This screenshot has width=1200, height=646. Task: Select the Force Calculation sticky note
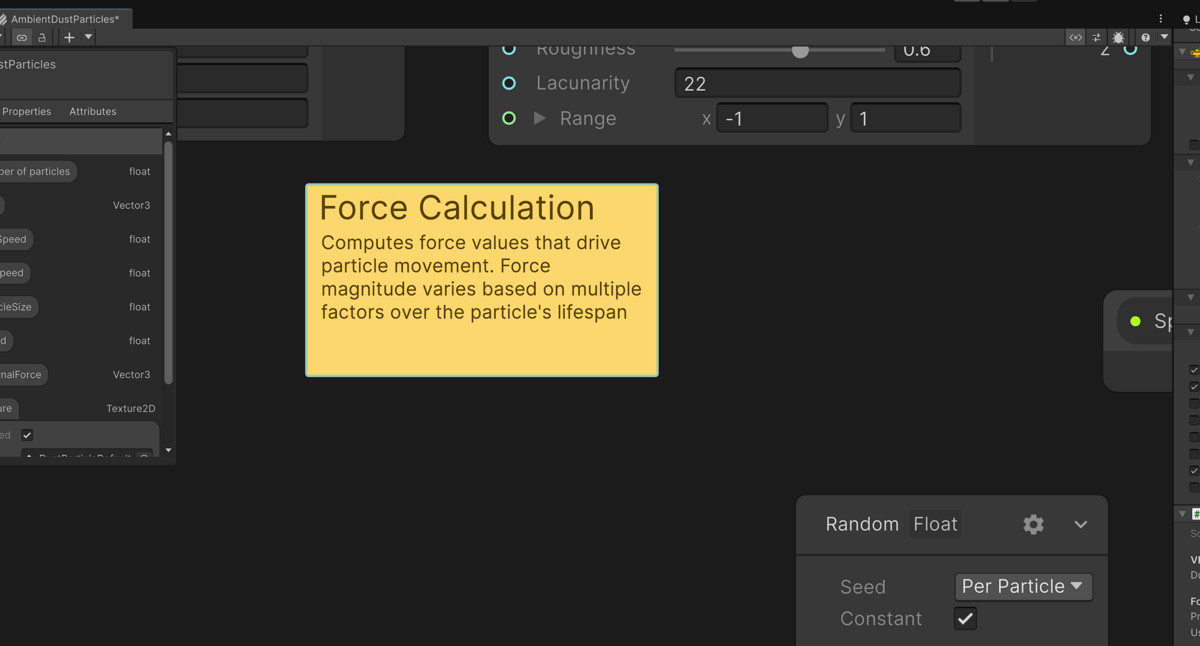click(x=481, y=280)
